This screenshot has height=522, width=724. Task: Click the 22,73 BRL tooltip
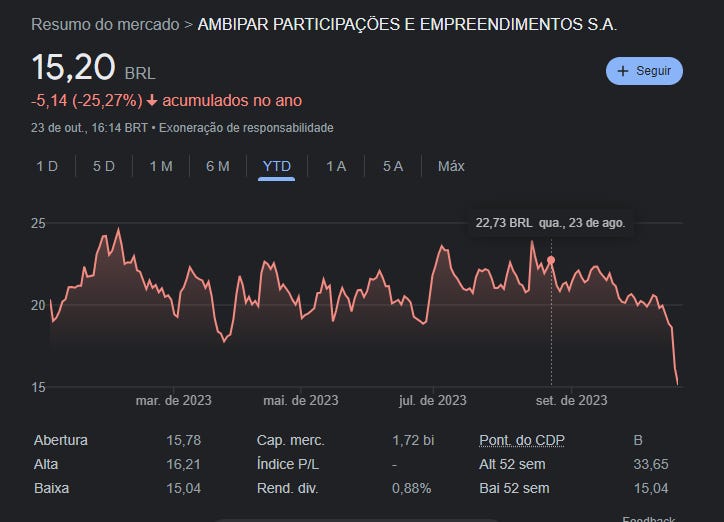[550, 223]
